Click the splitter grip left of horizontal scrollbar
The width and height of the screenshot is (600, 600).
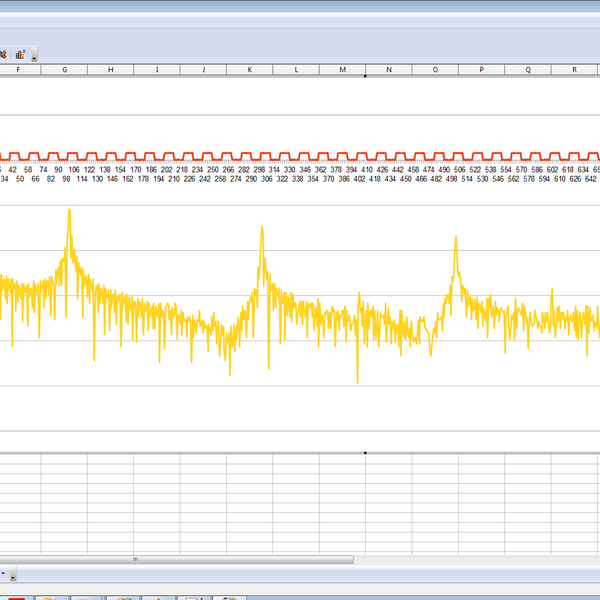coord(135,559)
